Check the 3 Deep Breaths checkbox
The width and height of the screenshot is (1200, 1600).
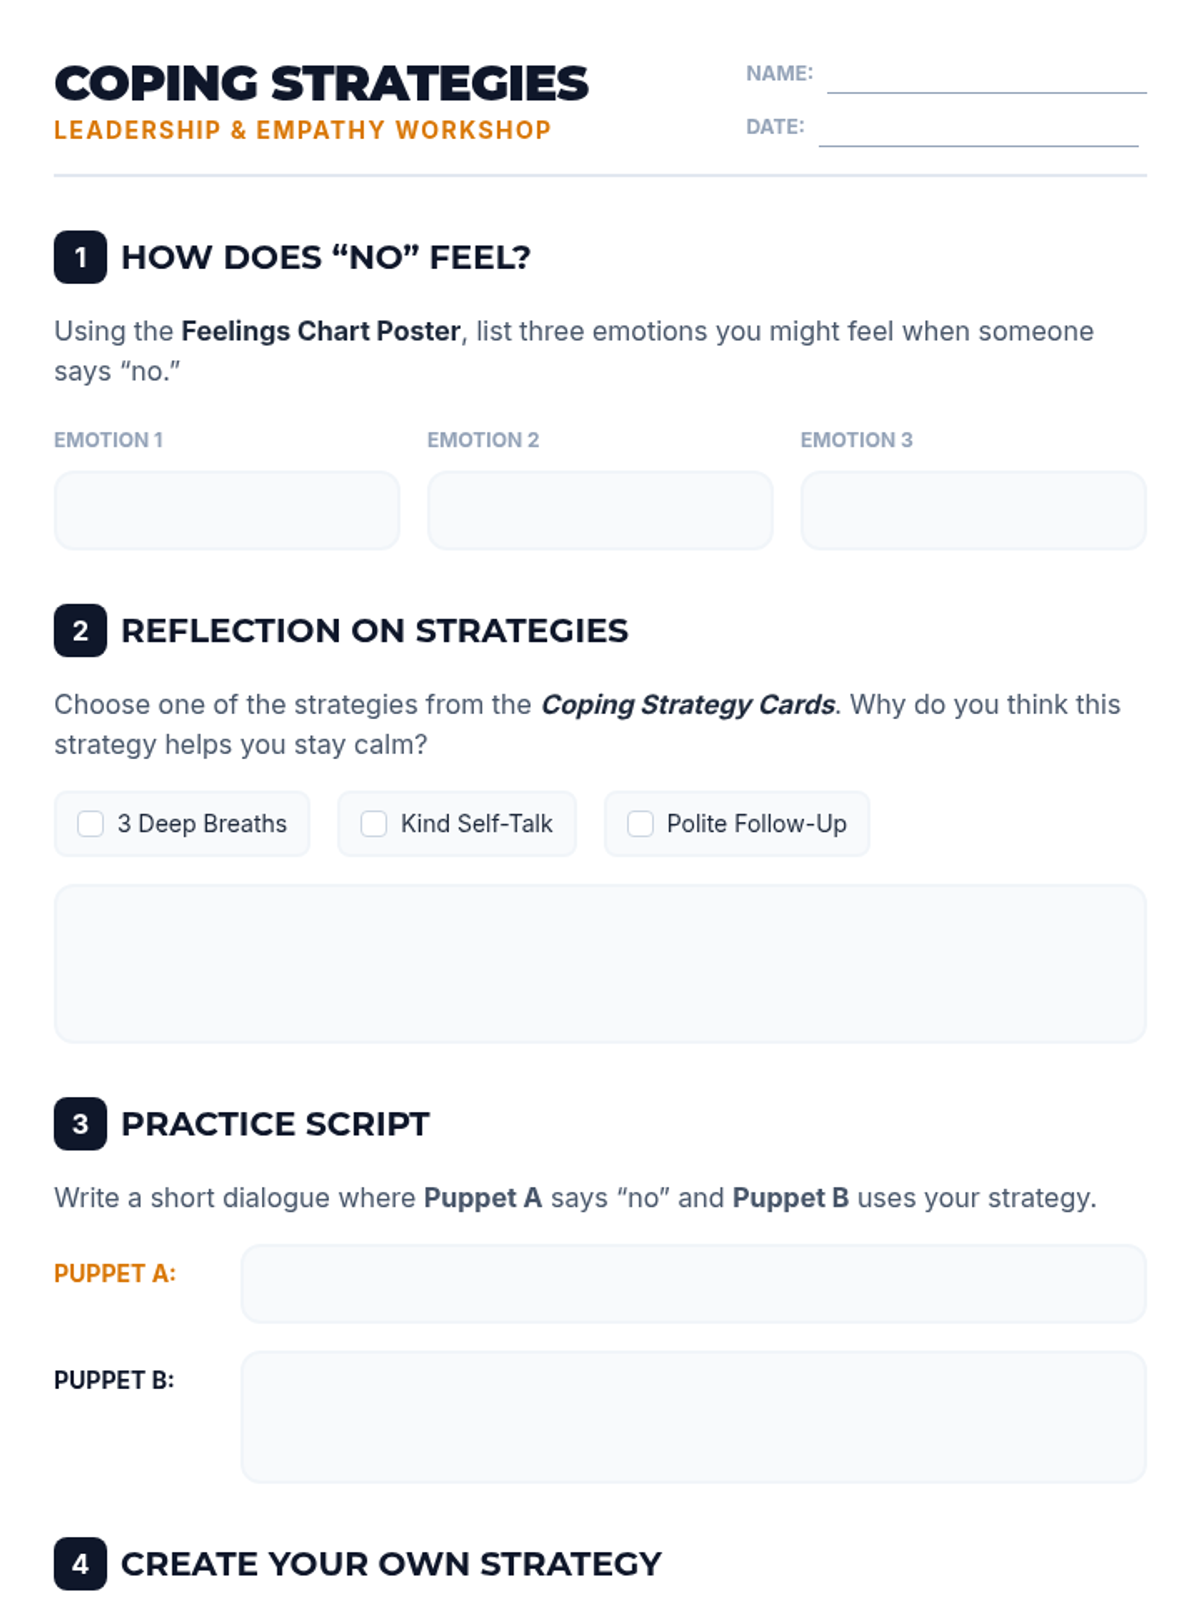[91, 824]
